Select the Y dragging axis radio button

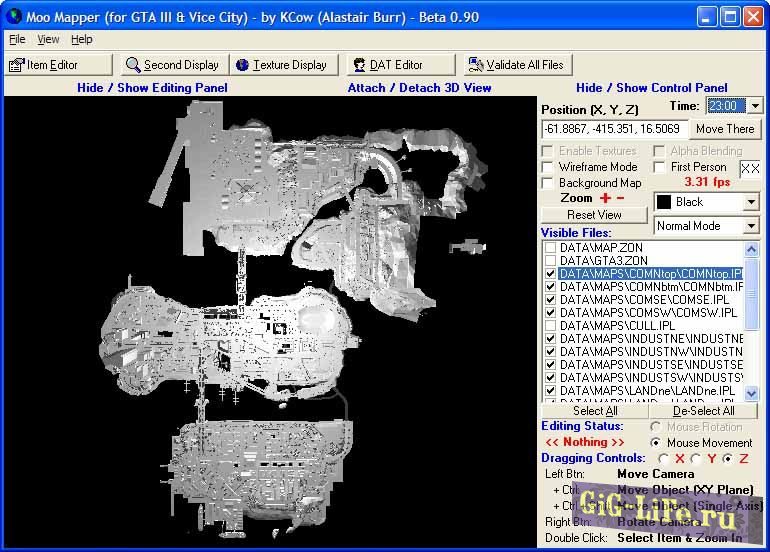696,459
